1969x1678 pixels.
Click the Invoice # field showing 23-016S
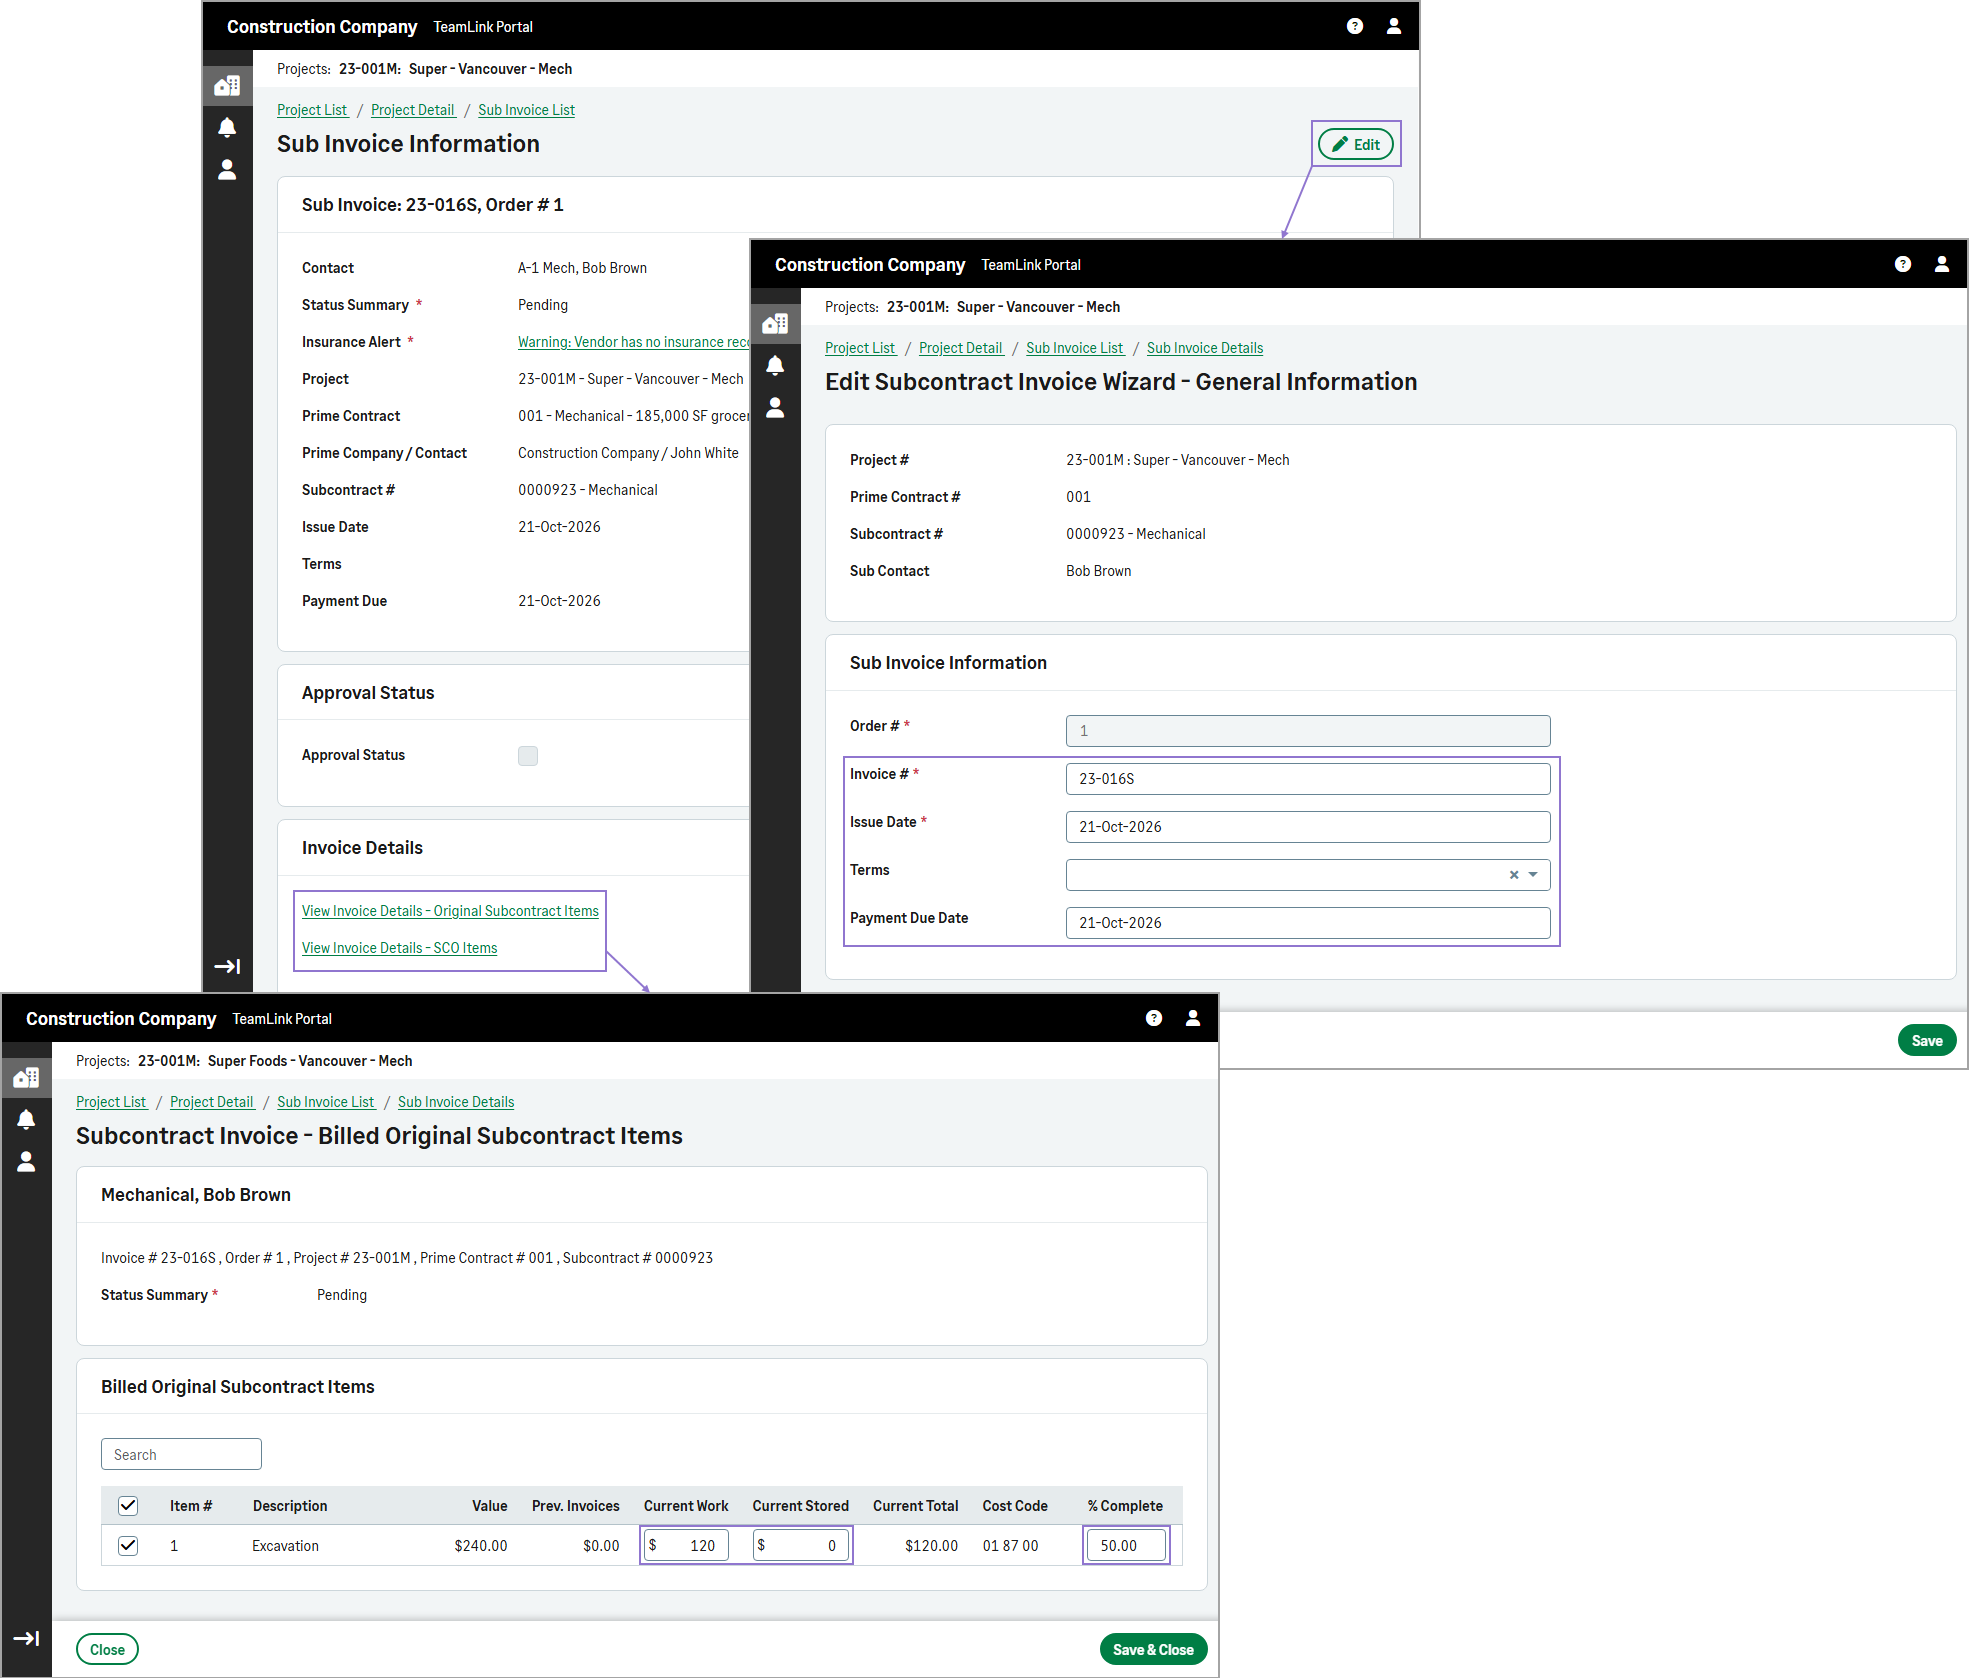[1308, 779]
